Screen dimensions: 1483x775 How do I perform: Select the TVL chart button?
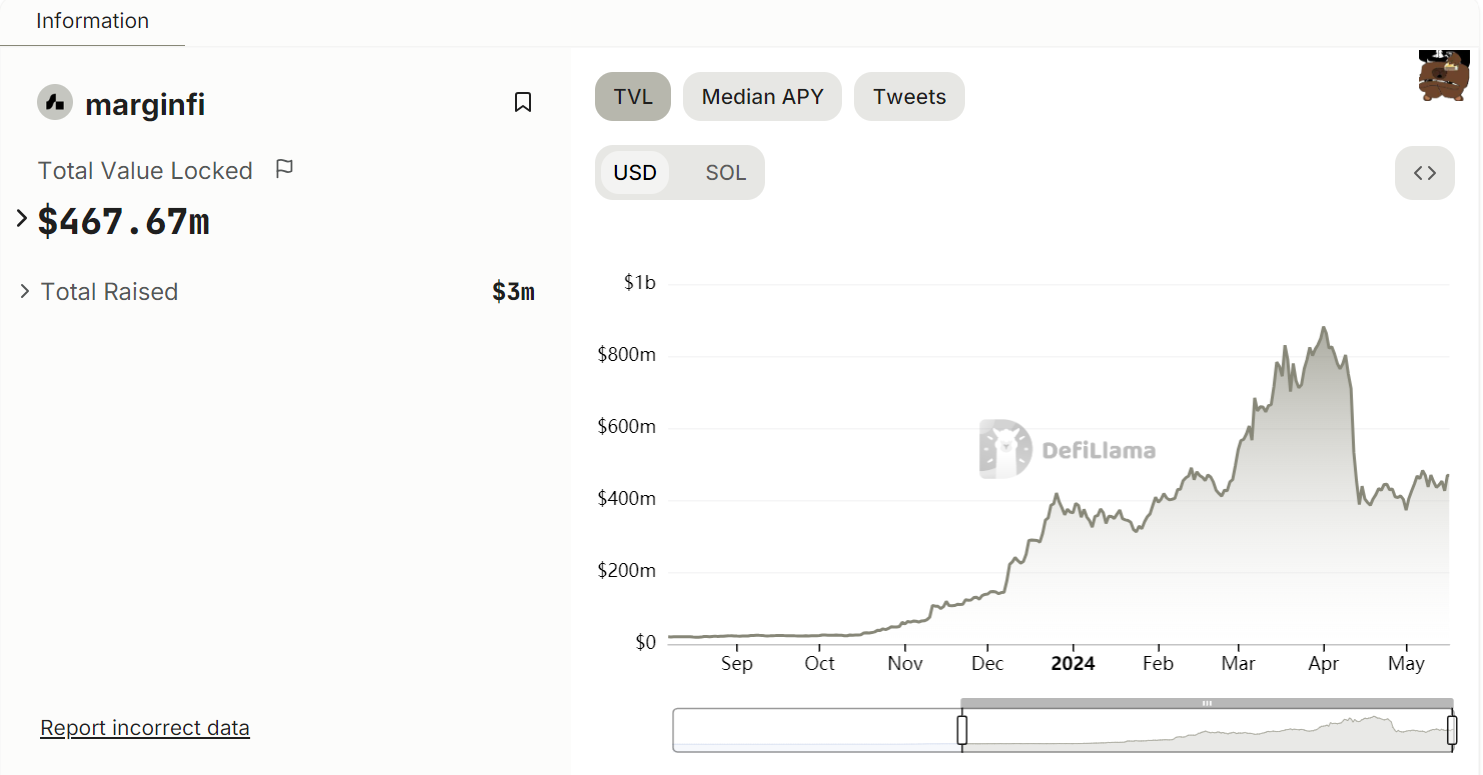click(633, 97)
